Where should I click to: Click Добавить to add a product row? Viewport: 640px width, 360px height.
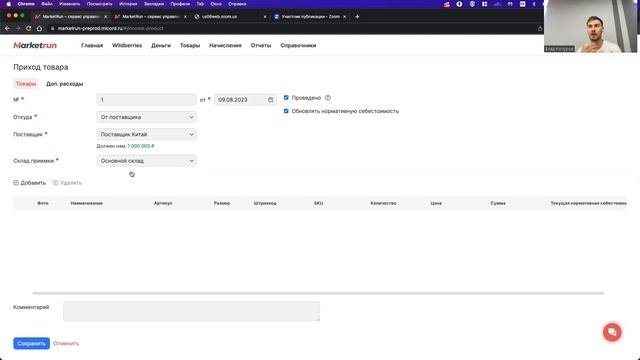[x=29, y=183]
